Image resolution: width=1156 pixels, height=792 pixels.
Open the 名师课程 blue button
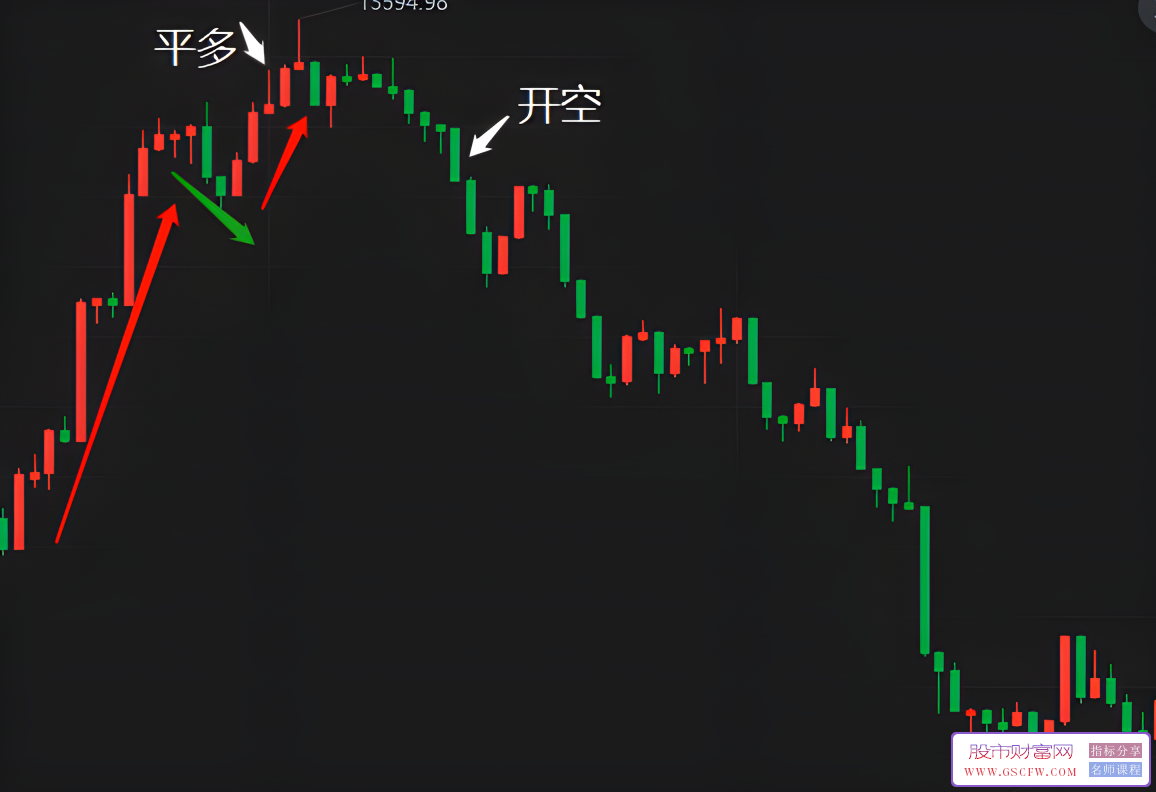point(1115,770)
